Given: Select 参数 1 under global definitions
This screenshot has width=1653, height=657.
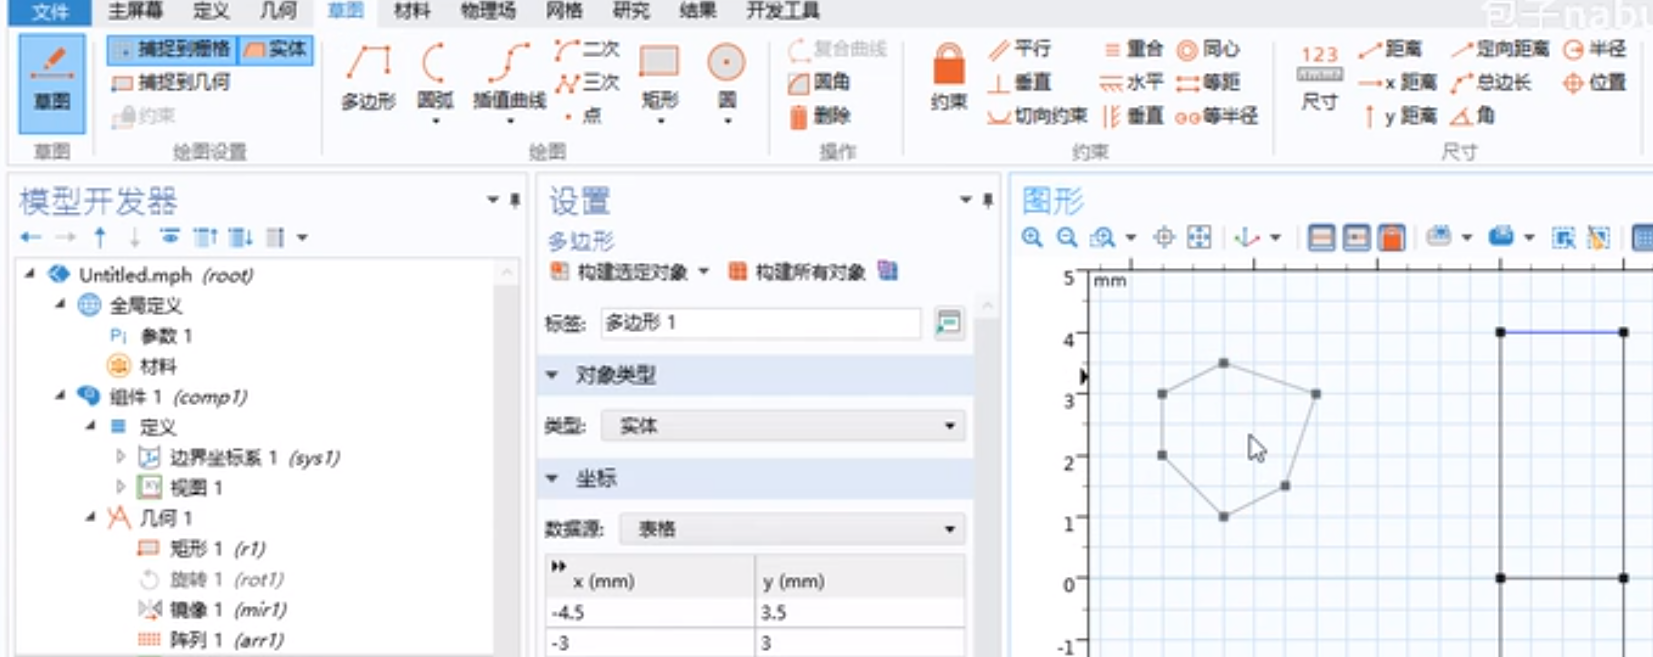Looking at the screenshot, I should (150, 335).
